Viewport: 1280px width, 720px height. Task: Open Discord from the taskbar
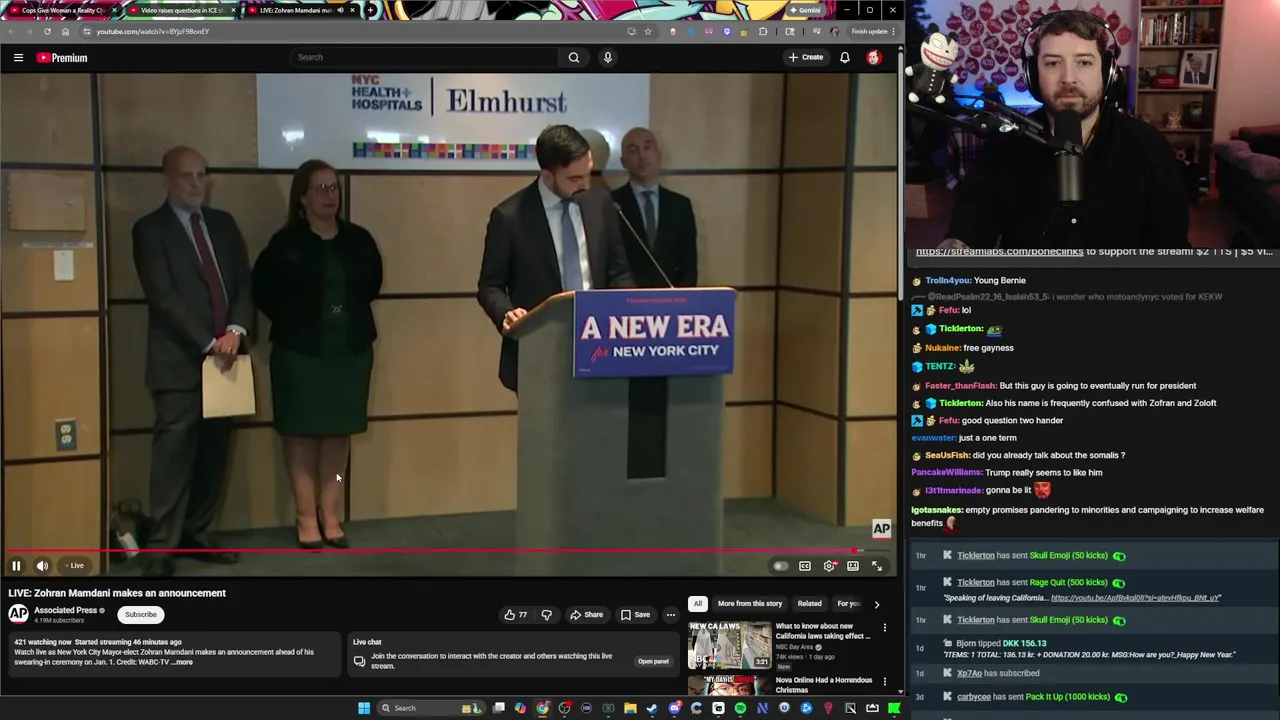coord(674,708)
